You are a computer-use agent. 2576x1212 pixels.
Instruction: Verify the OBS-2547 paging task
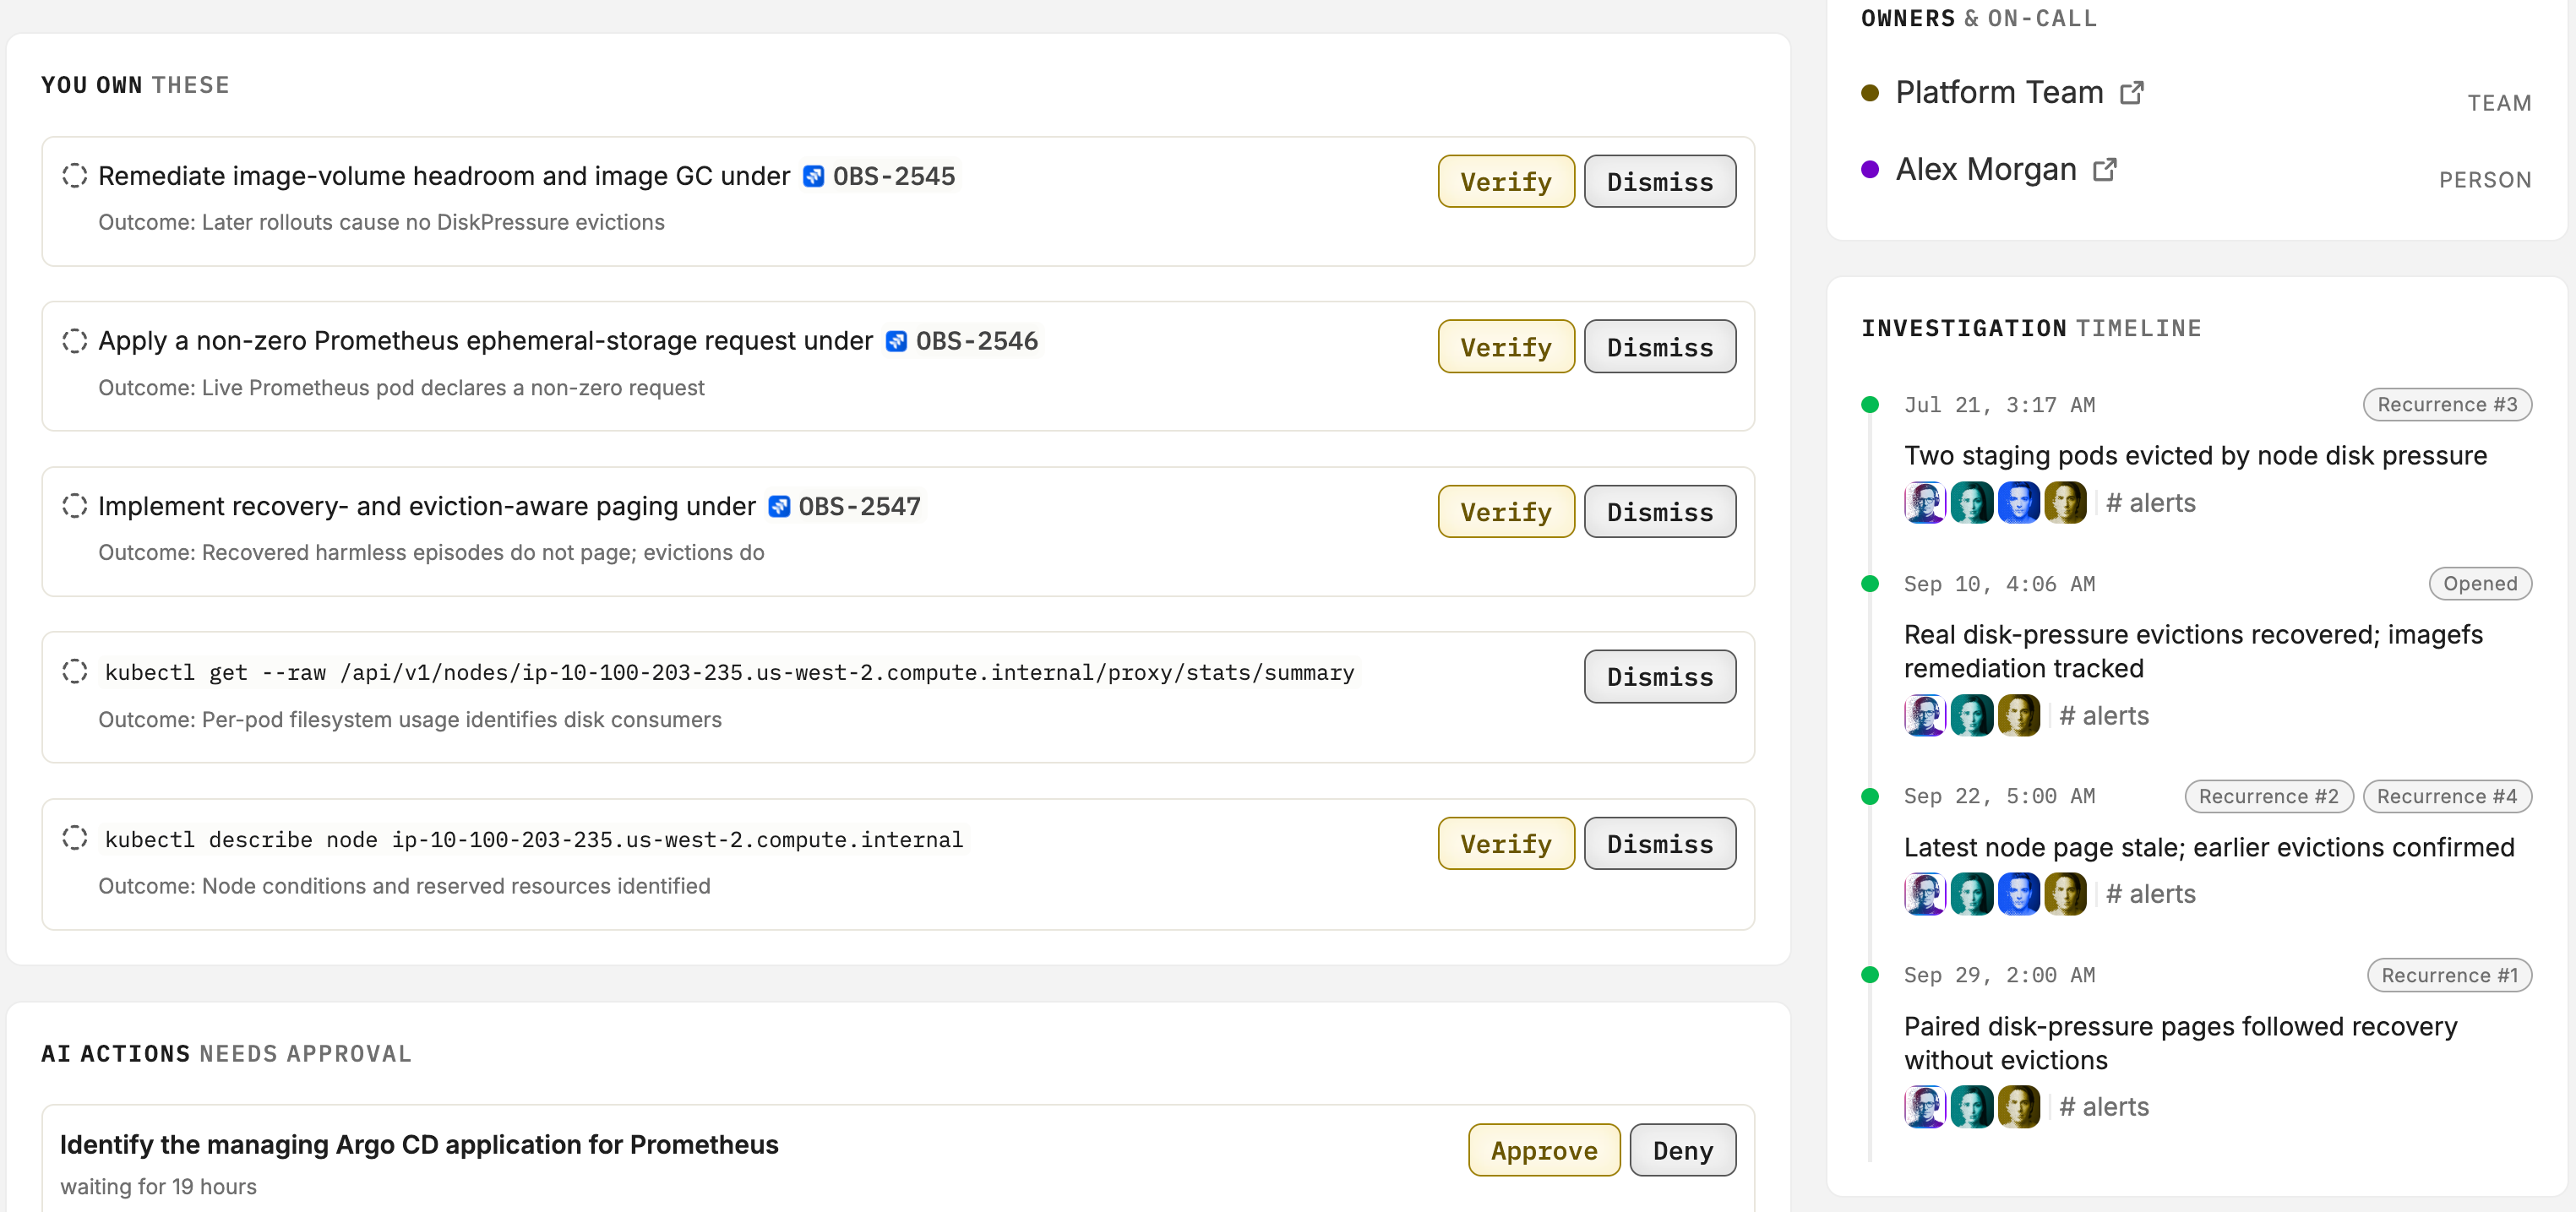pos(1506,512)
